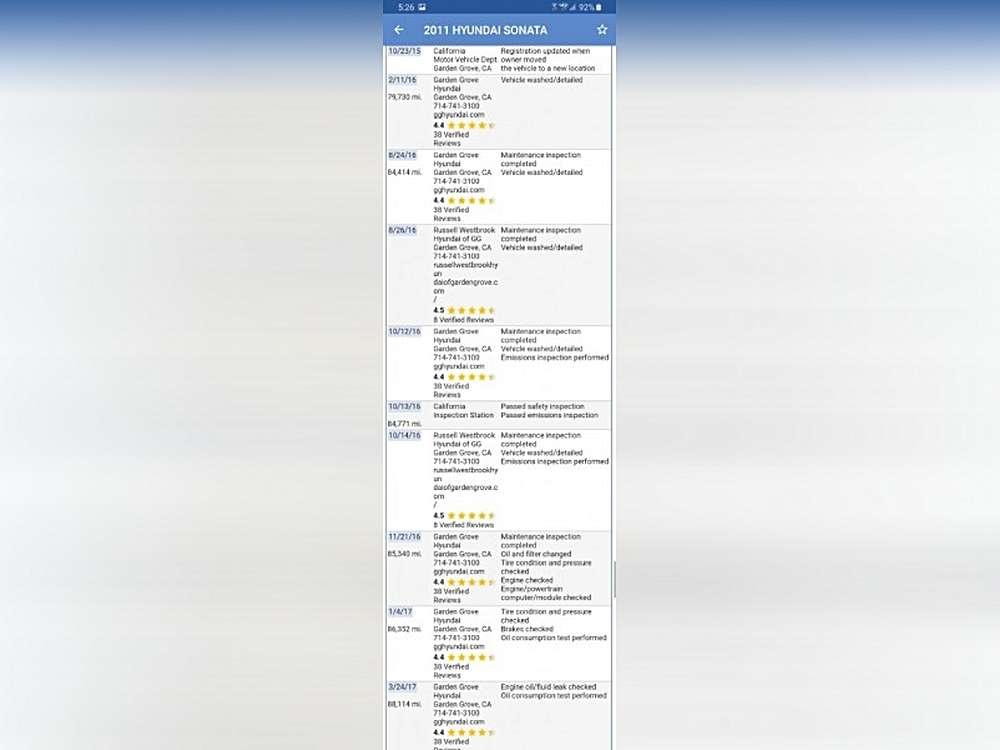Click the 88,114 mi. mileage reading
1000x750 pixels.
[x=404, y=705]
